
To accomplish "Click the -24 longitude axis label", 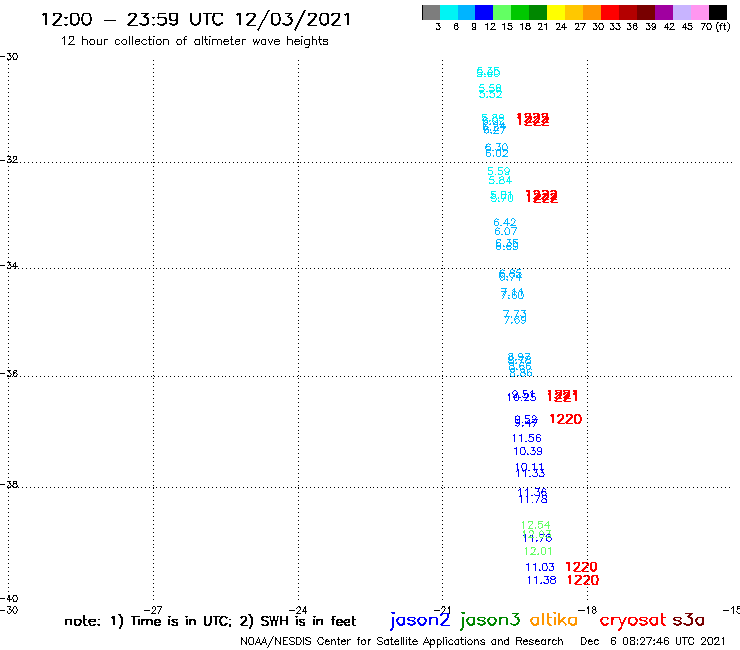I will tap(298, 610).
